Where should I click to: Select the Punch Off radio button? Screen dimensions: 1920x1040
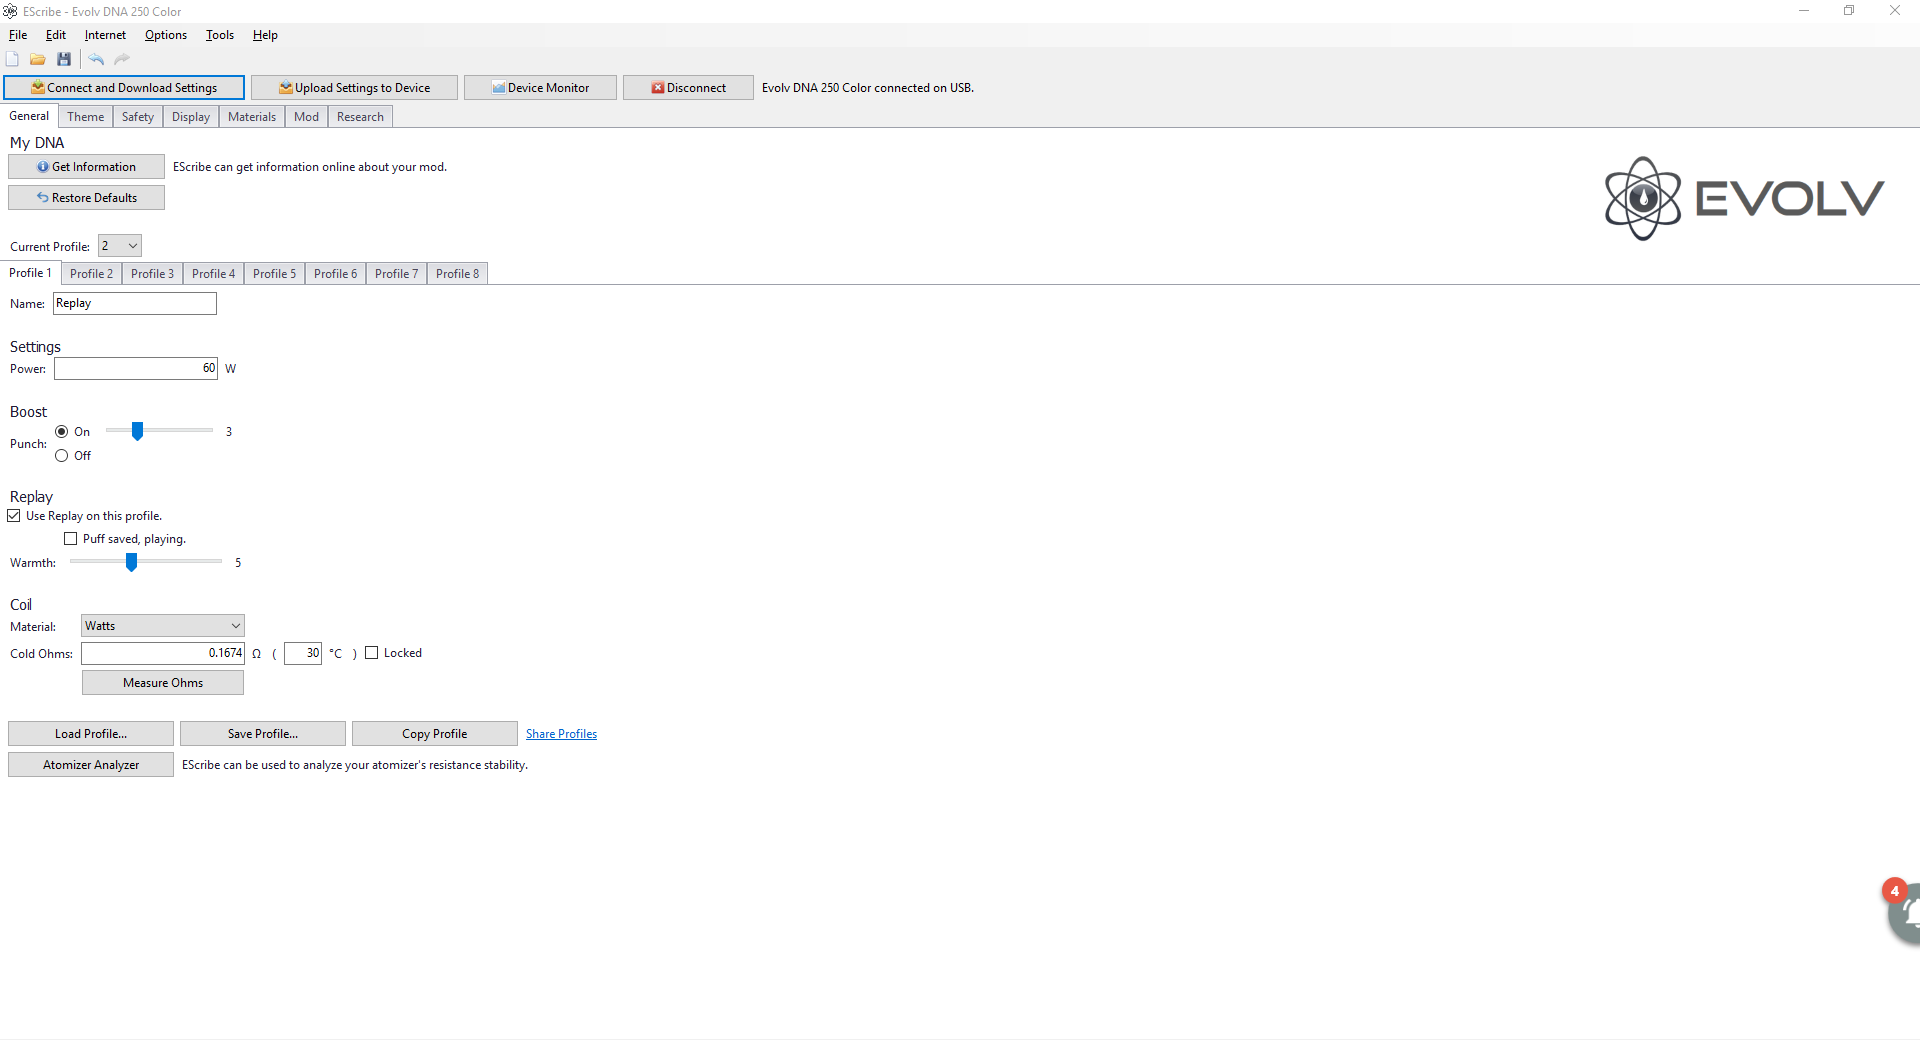62,456
